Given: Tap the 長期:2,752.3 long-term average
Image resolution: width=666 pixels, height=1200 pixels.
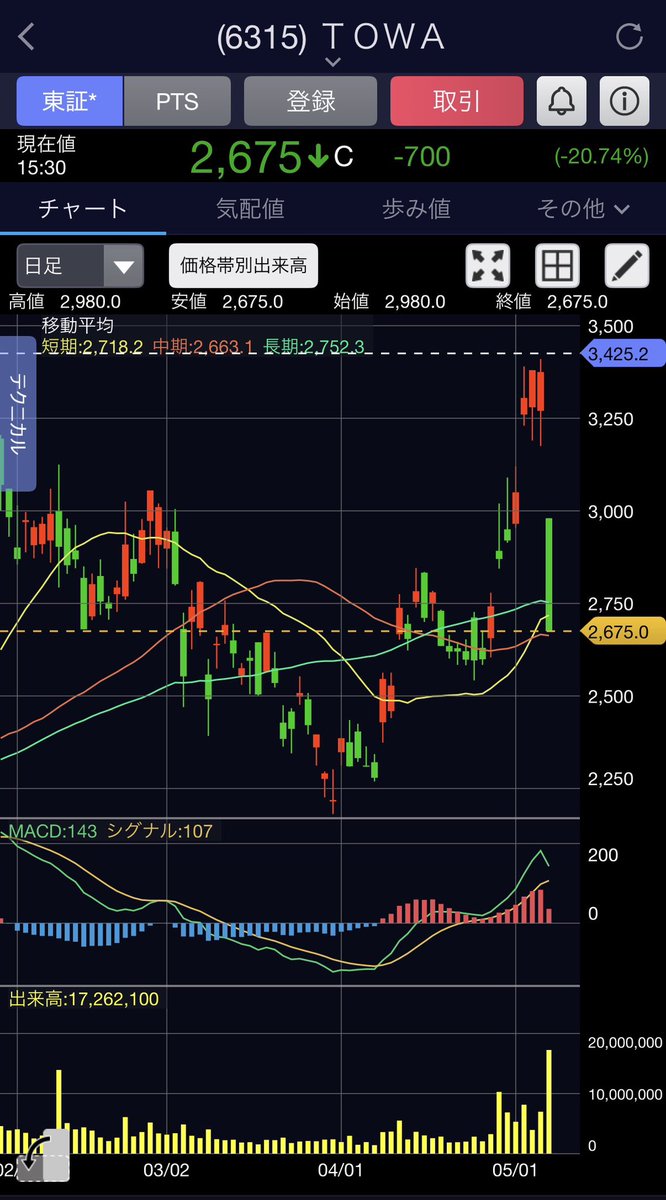Looking at the screenshot, I should pyautogui.click(x=313, y=347).
